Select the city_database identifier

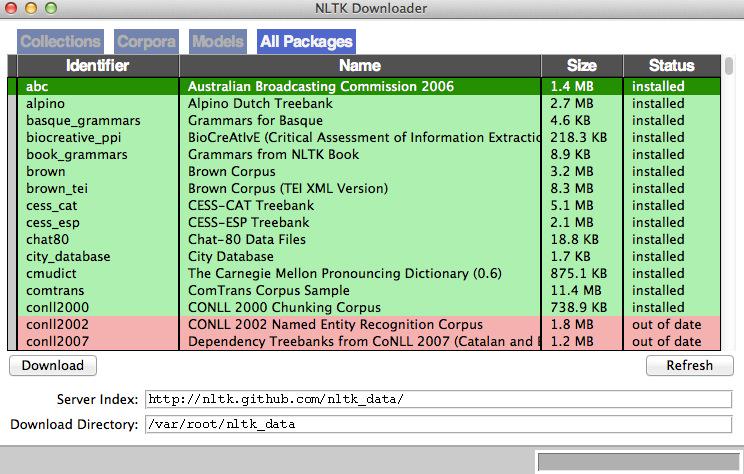pos(68,257)
